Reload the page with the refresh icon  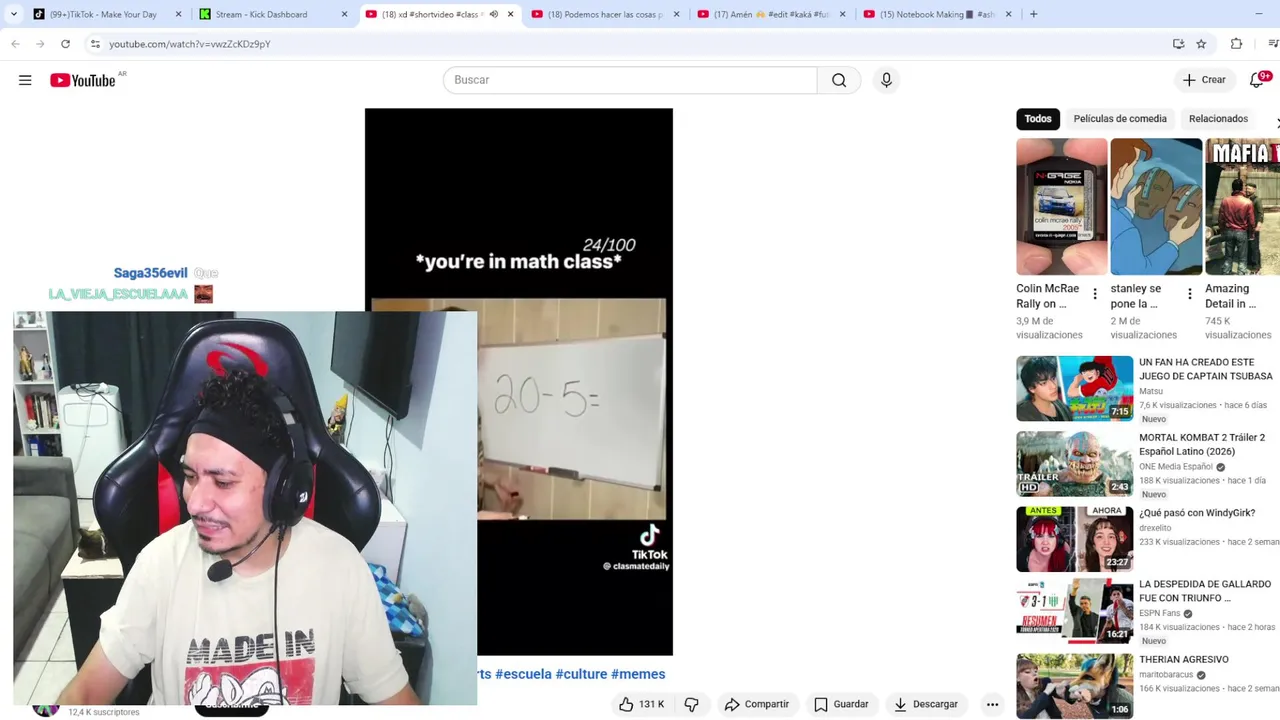coord(65,44)
